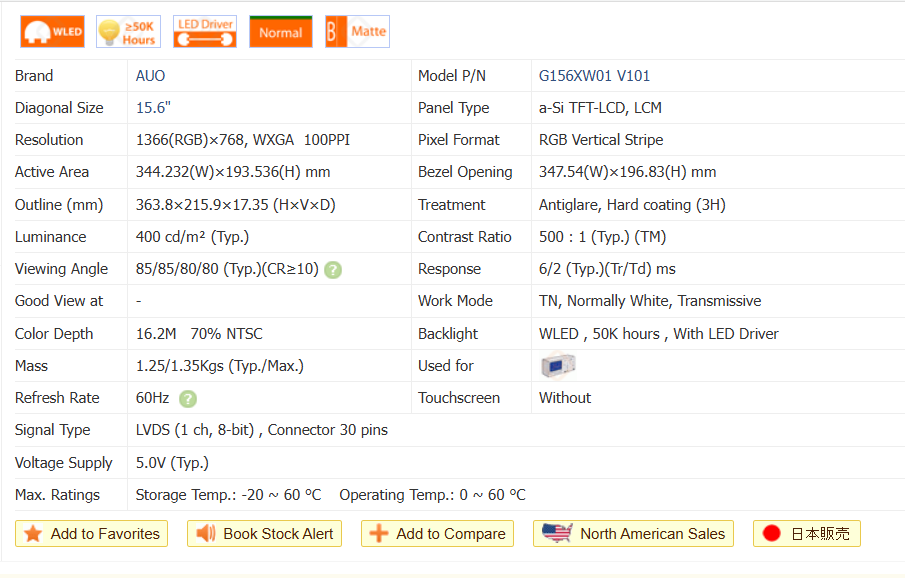
Task: Click the LED Driver badge icon
Action: (205, 32)
